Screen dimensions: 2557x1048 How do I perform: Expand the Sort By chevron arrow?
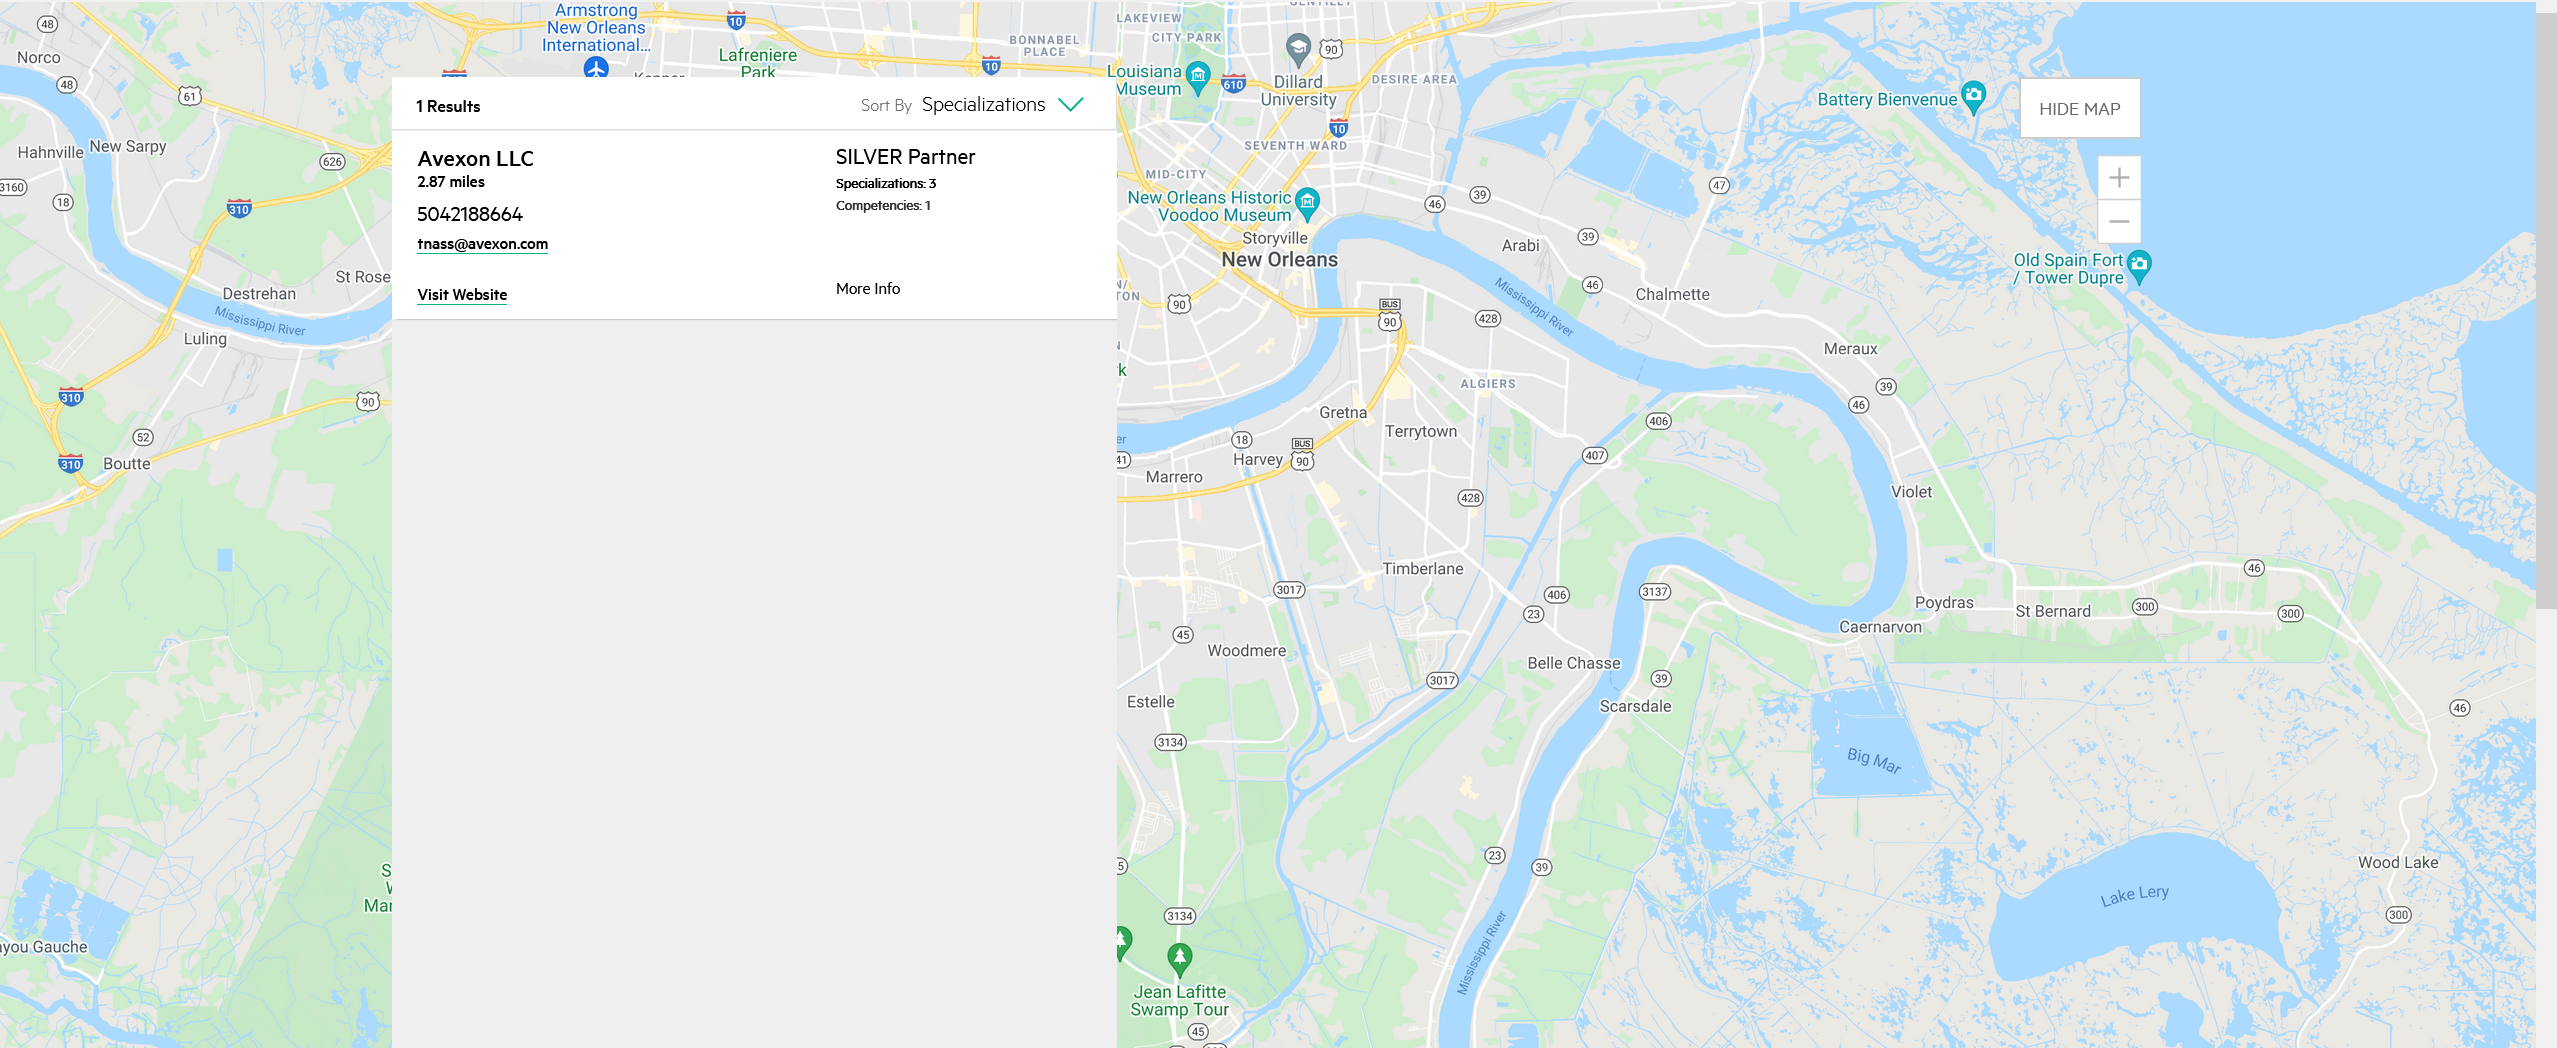coord(1071,104)
